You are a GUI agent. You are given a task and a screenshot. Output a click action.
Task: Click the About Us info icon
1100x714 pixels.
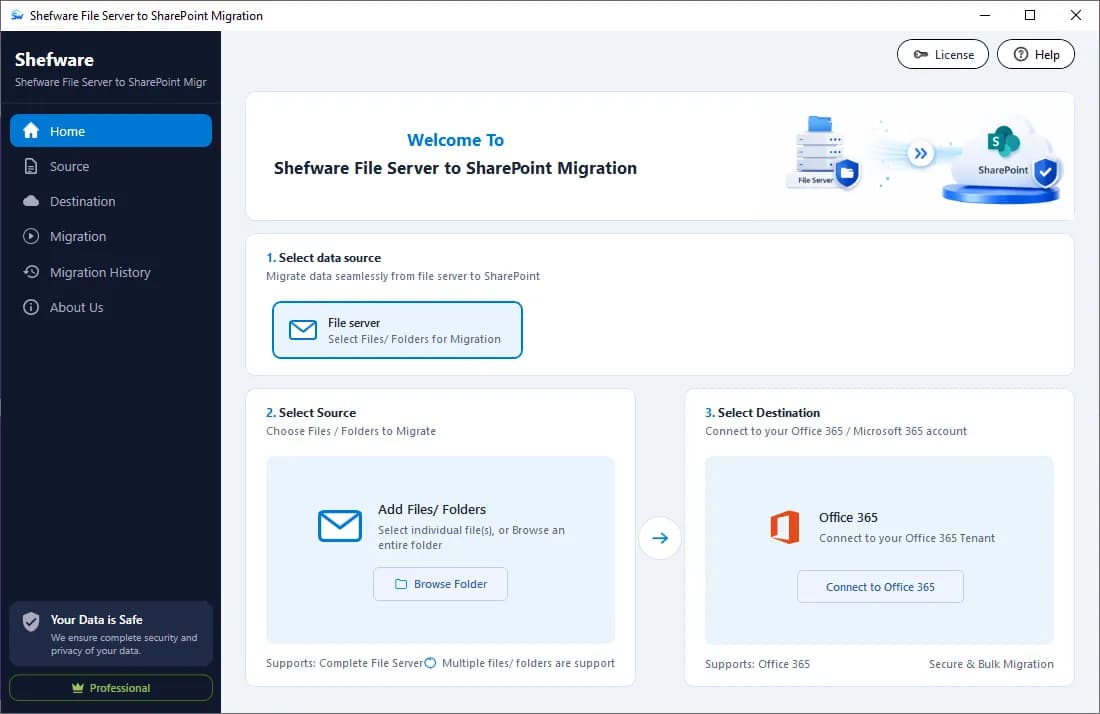[31, 307]
